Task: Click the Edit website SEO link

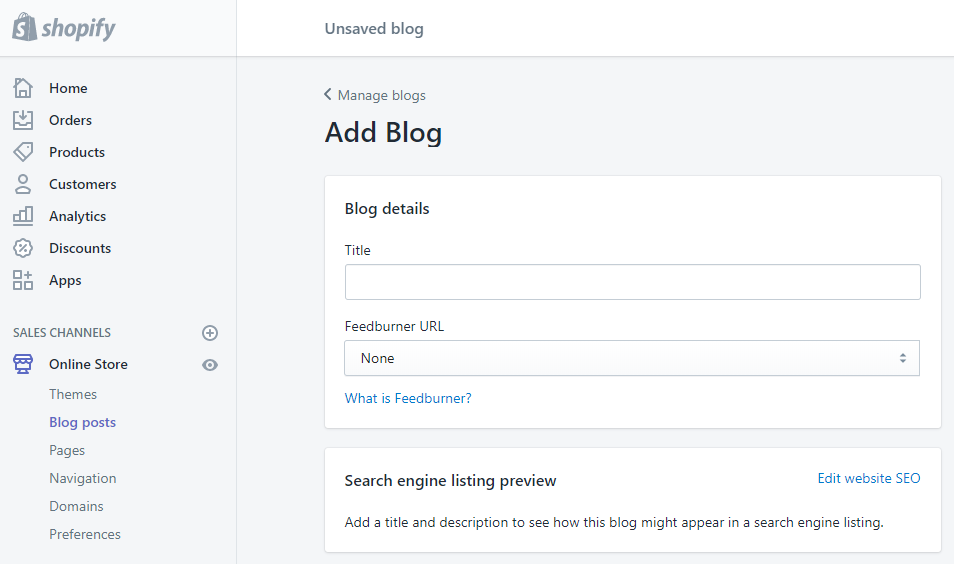Action: pos(868,478)
